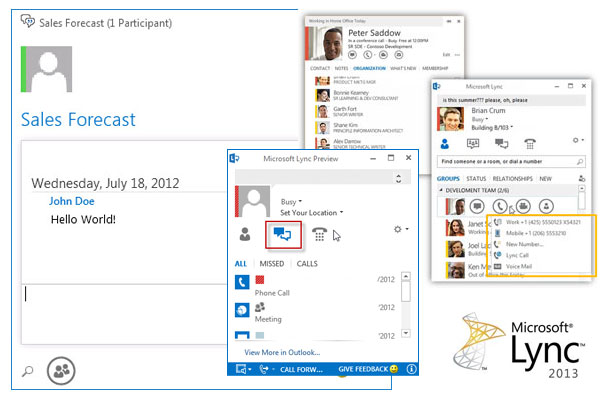Open WHAT'S NEW tab on Peter Saddow card
The image size is (610, 400).
403,68
